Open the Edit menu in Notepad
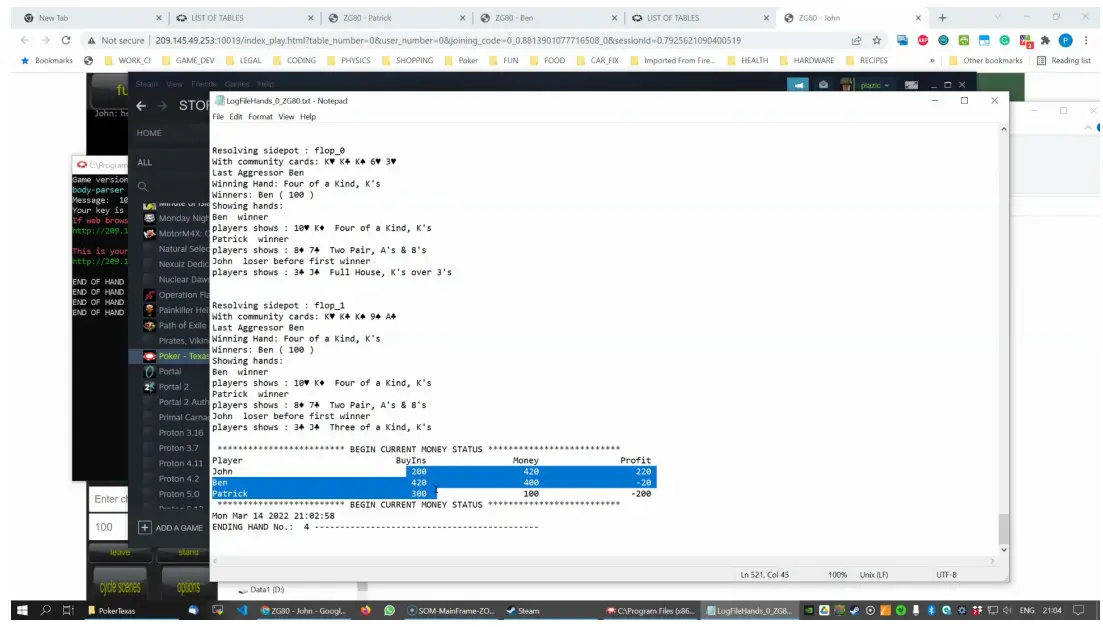 click(x=236, y=117)
